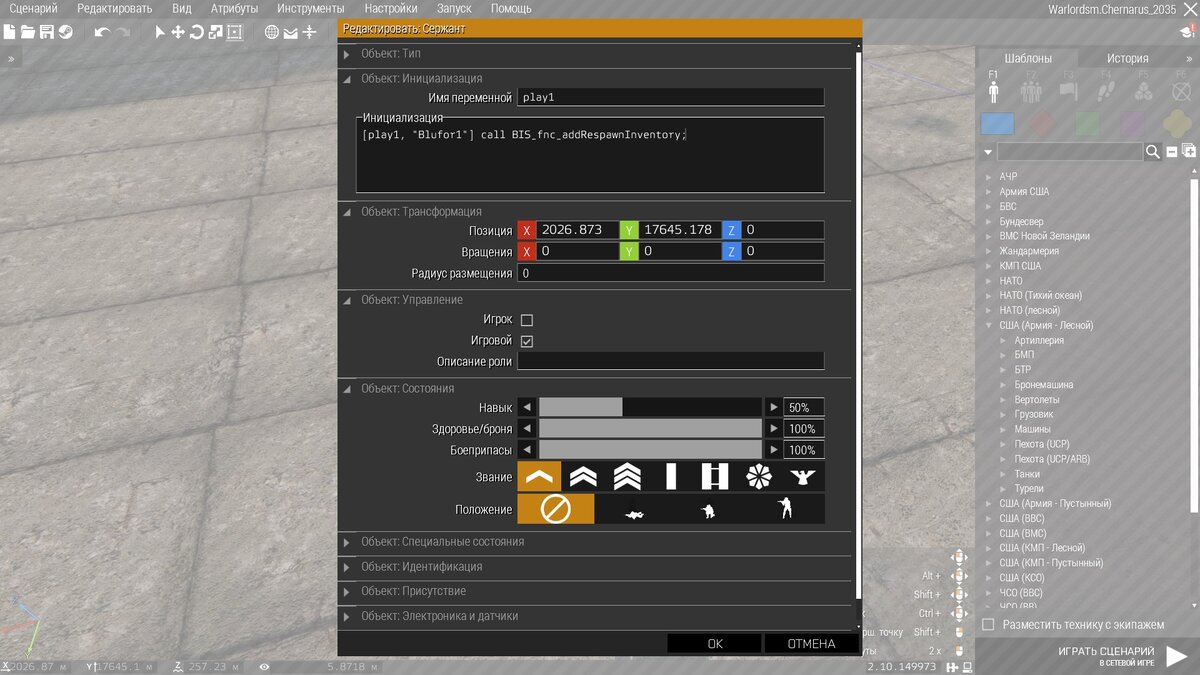
Task: Click the ОТМЕНА cancel button
Action: (811, 644)
